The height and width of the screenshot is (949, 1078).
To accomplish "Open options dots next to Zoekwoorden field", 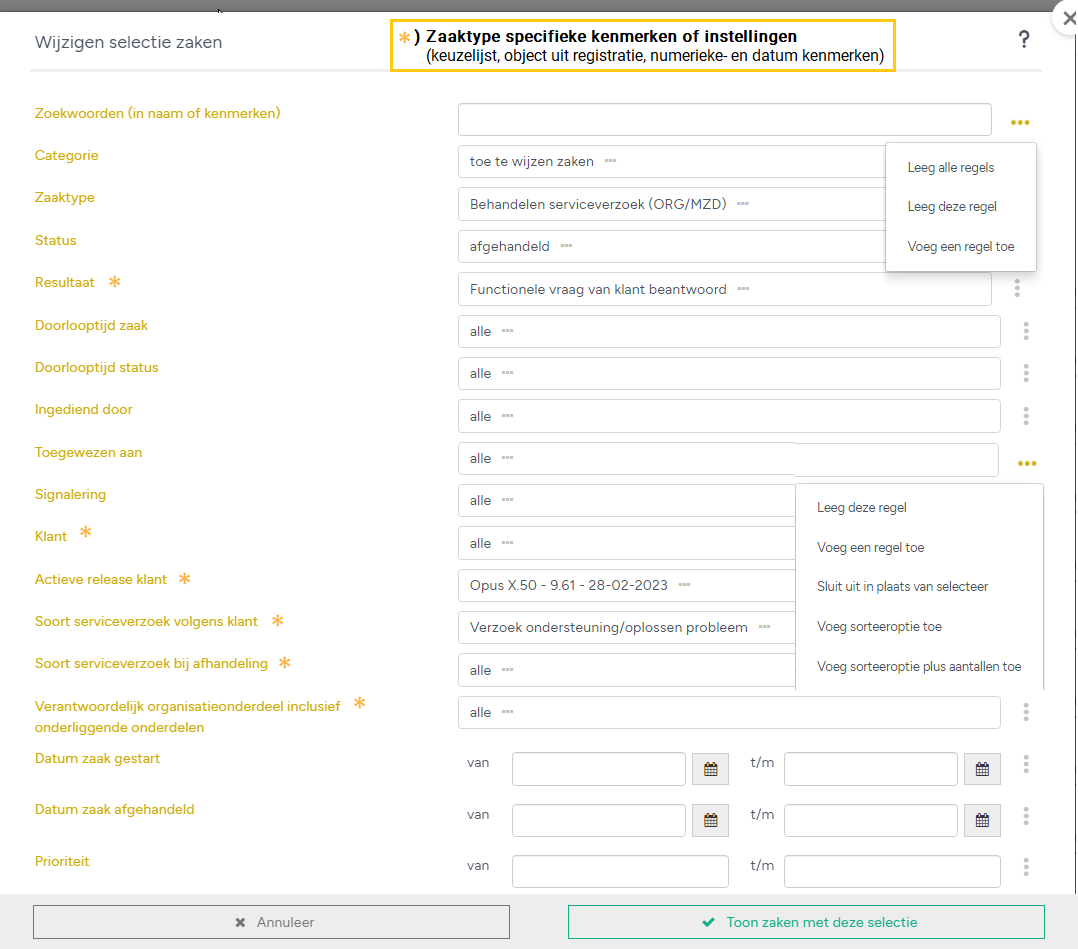I will pyautogui.click(x=1020, y=122).
